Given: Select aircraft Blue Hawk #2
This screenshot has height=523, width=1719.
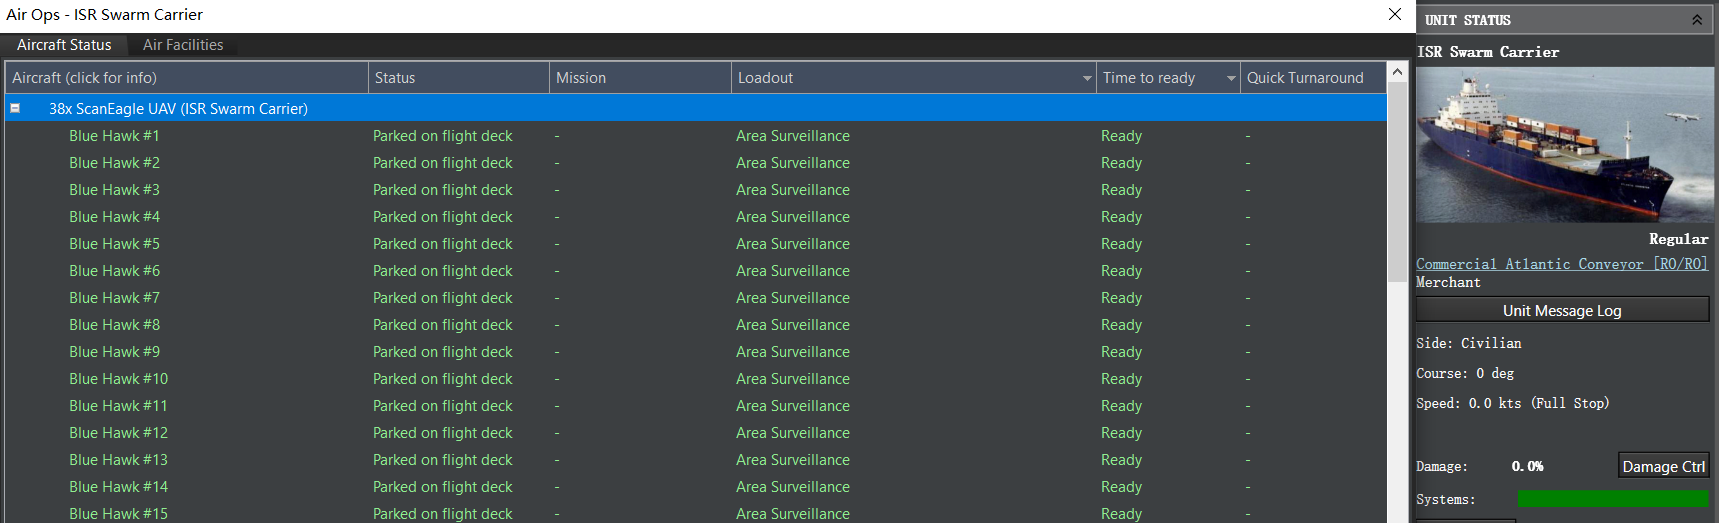Looking at the screenshot, I should 114,163.
